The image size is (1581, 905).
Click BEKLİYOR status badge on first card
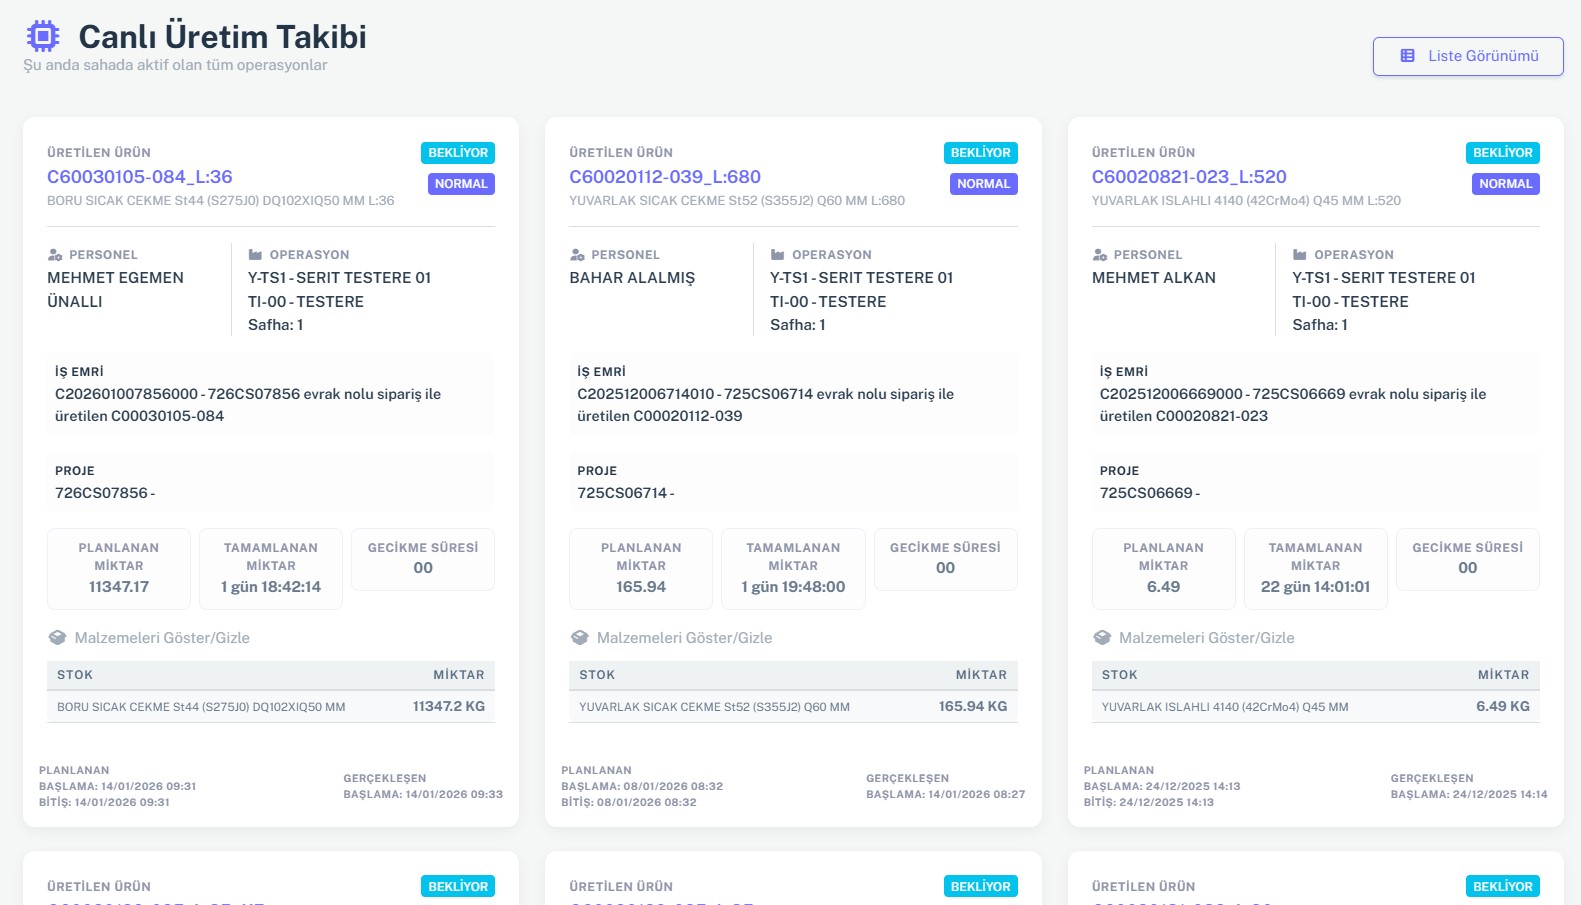[x=458, y=153]
